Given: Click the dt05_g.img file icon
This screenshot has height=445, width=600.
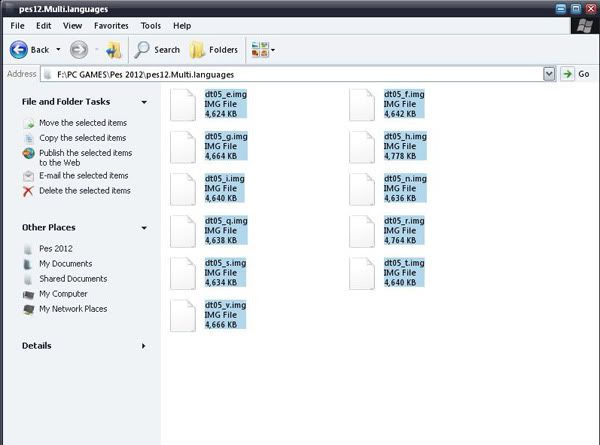Looking at the screenshot, I should 183,147.
